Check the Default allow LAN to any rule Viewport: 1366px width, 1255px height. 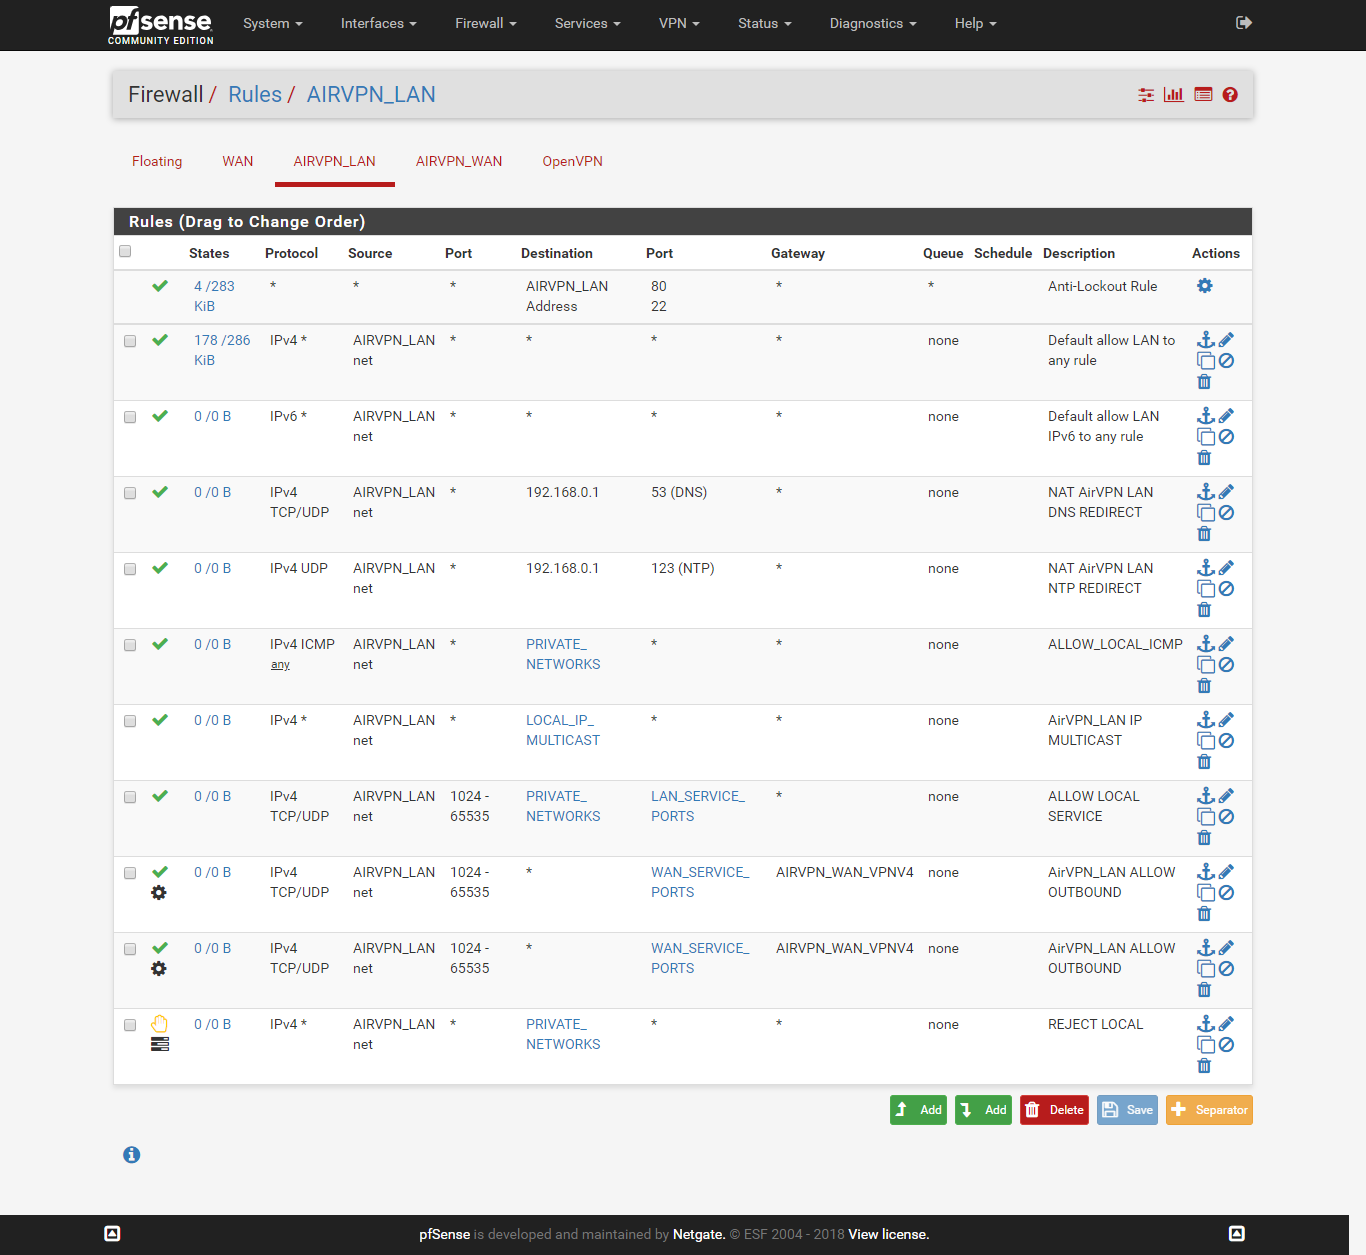(x=130, y=341)
